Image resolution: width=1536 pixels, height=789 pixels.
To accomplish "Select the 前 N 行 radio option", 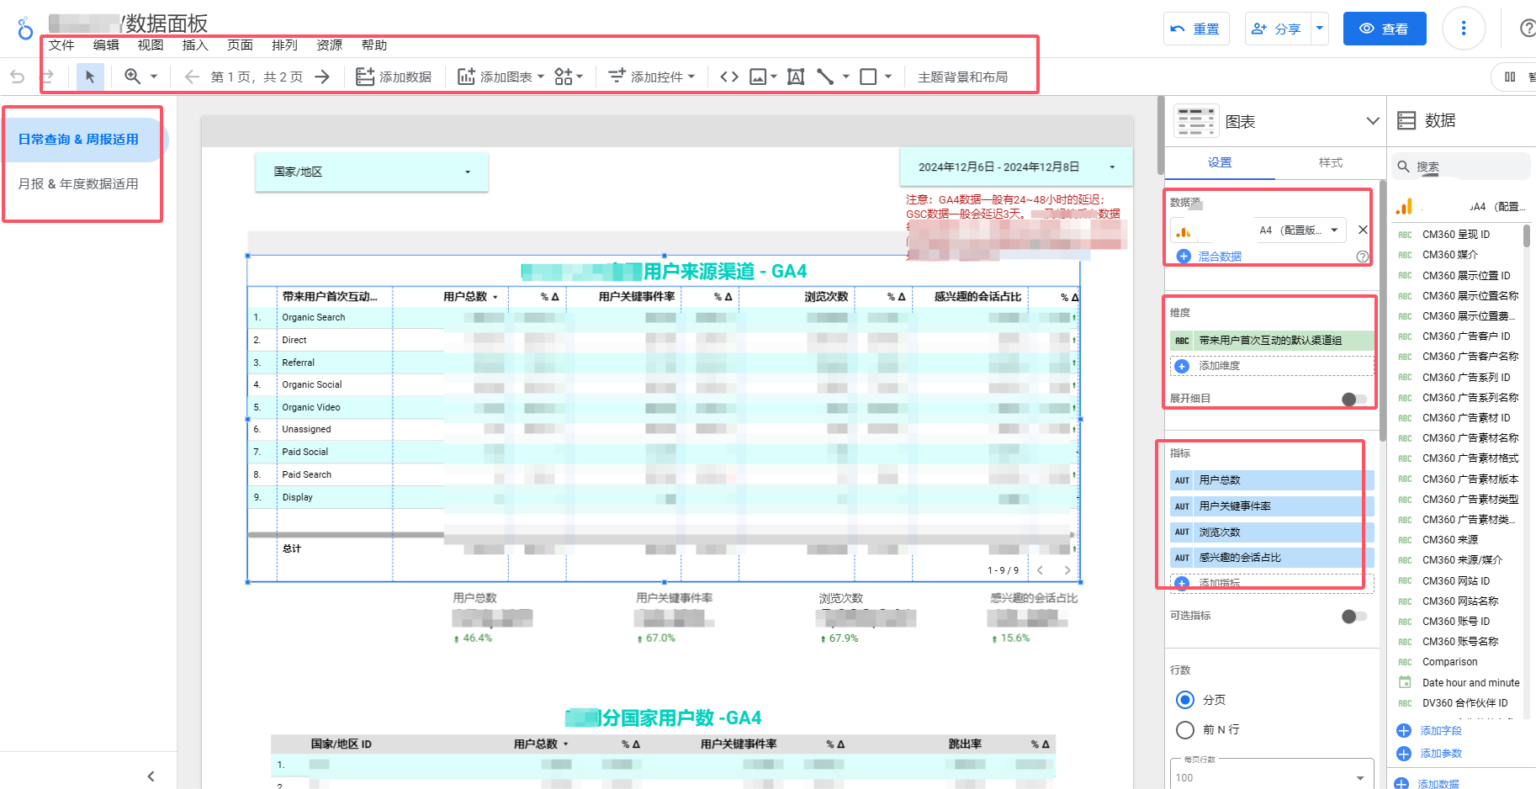I will tap(1185, 730).
